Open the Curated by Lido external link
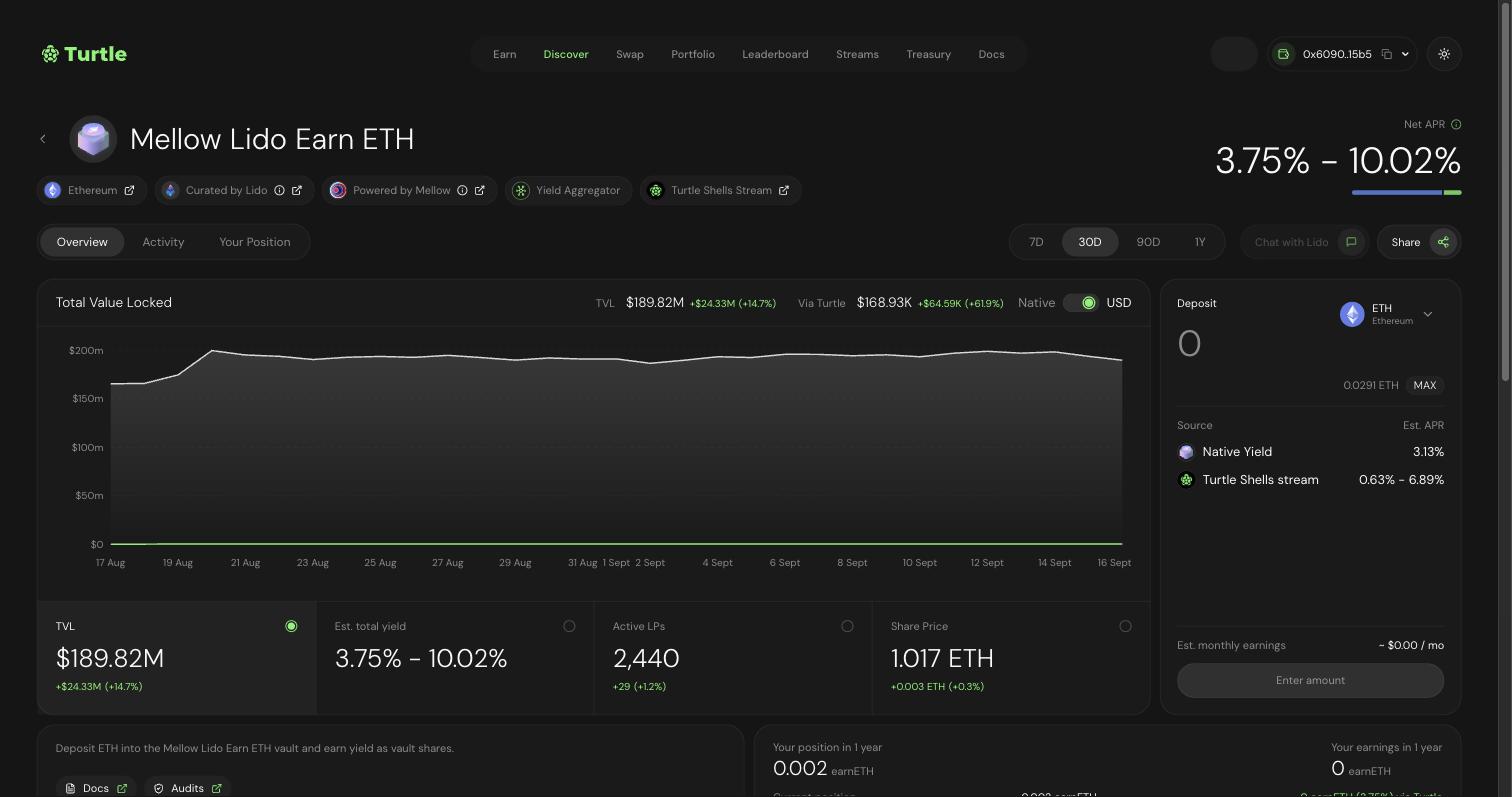This screenshot has height=797, width=1512. pyautogui.click(x=297, y=190)
